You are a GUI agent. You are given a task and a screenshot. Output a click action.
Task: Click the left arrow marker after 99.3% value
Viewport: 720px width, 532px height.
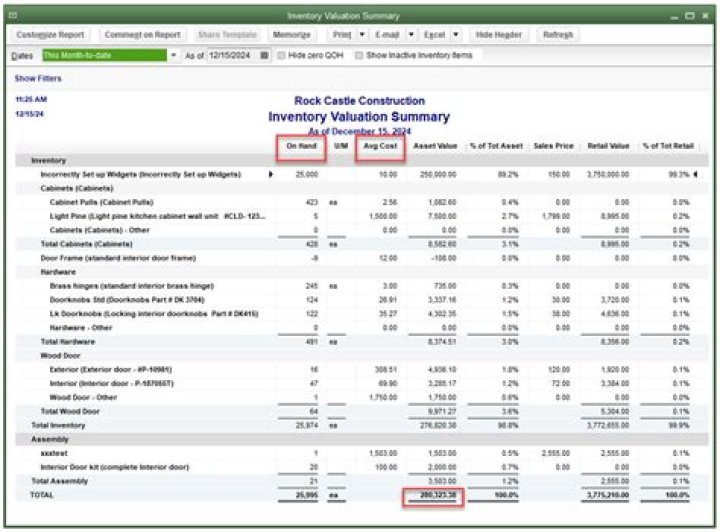696,174
